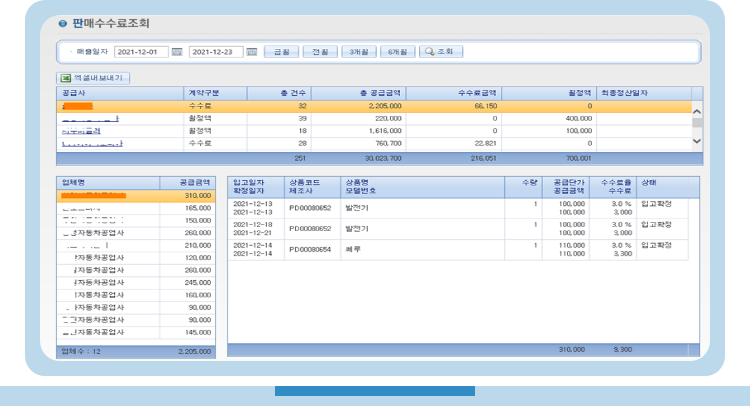Image resolution: width=750 pixels, height=406 pixels.
Task: Click the 3,300 fee value
Action: click(623, 254)
